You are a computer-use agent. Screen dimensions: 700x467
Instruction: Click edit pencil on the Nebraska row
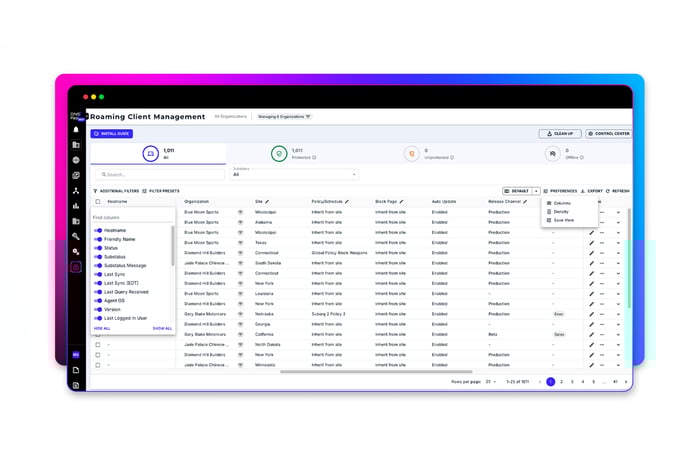pos(592,314)
